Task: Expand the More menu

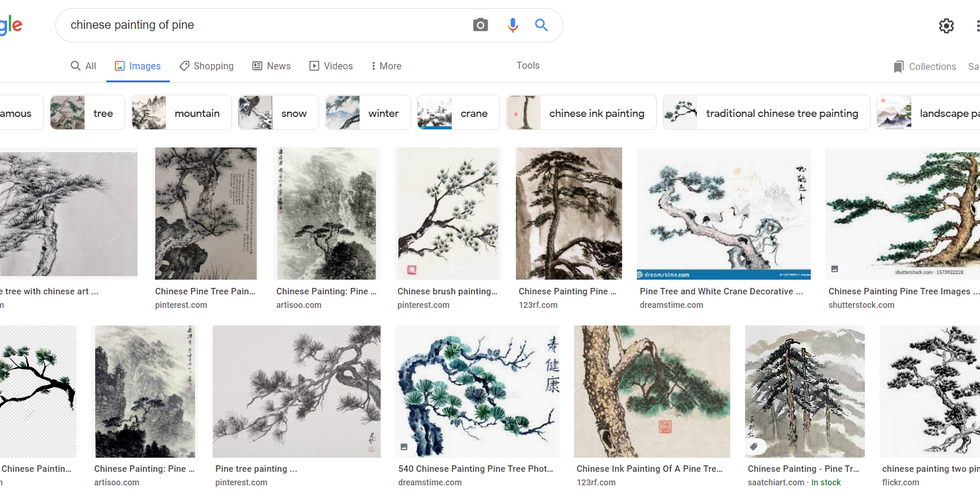Action: point(386,66)
